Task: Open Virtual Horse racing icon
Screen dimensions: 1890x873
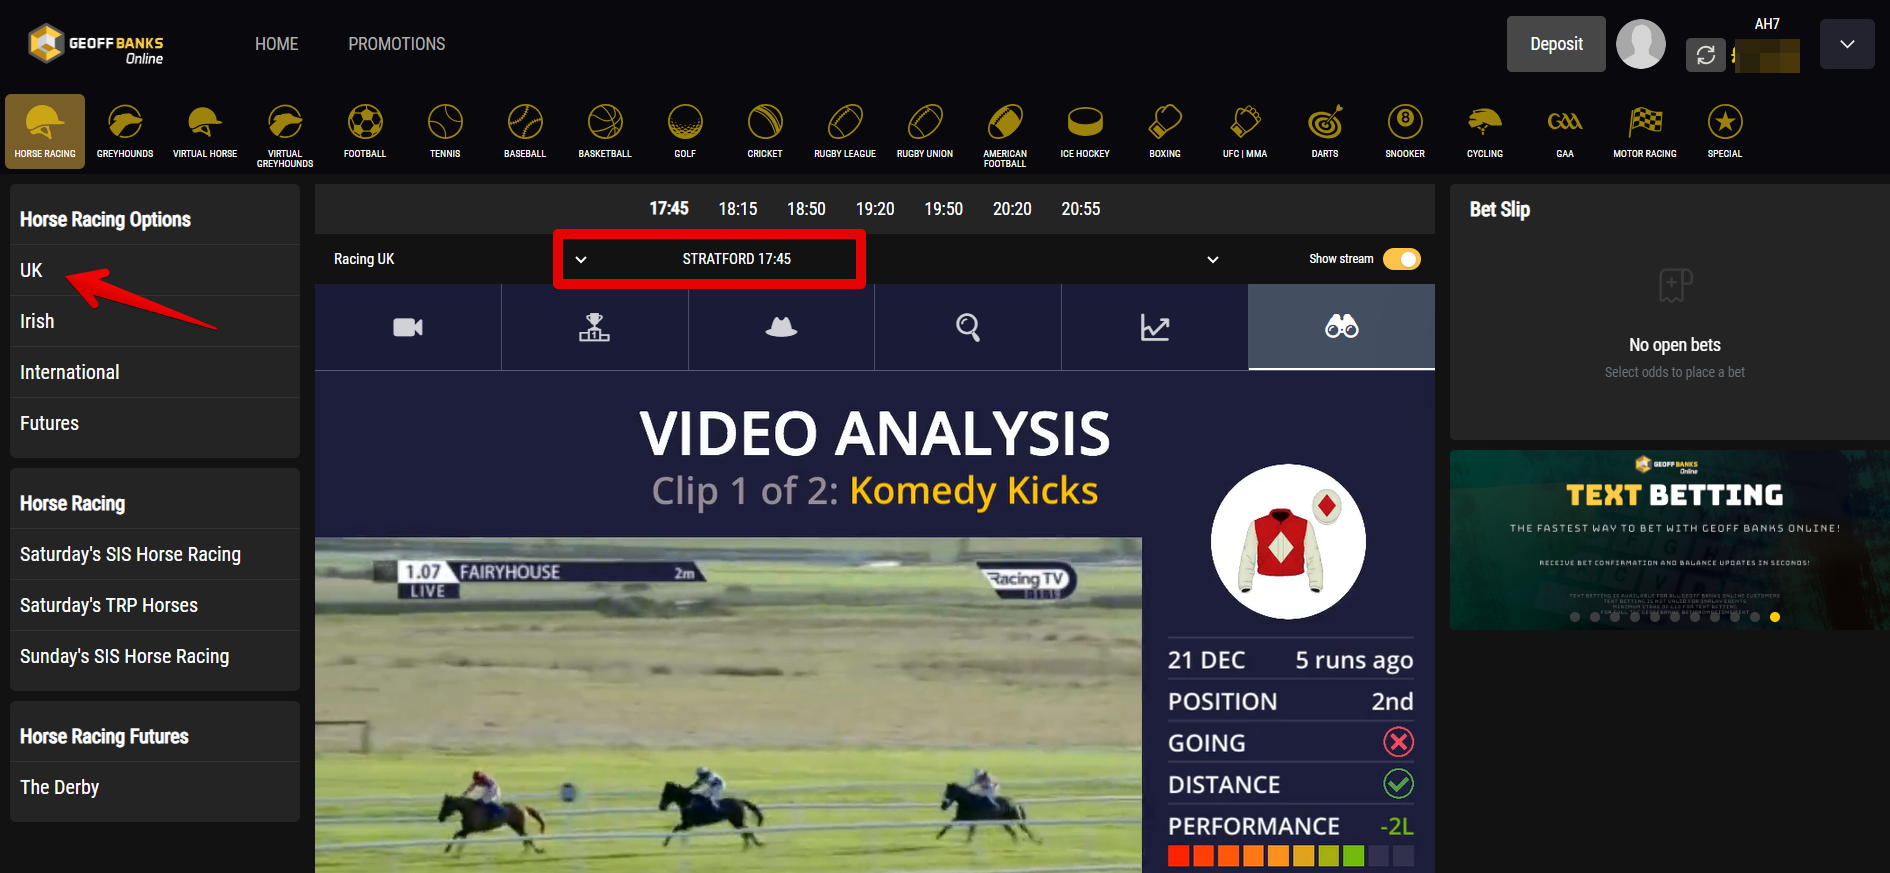Action: [x=205, y=131]
